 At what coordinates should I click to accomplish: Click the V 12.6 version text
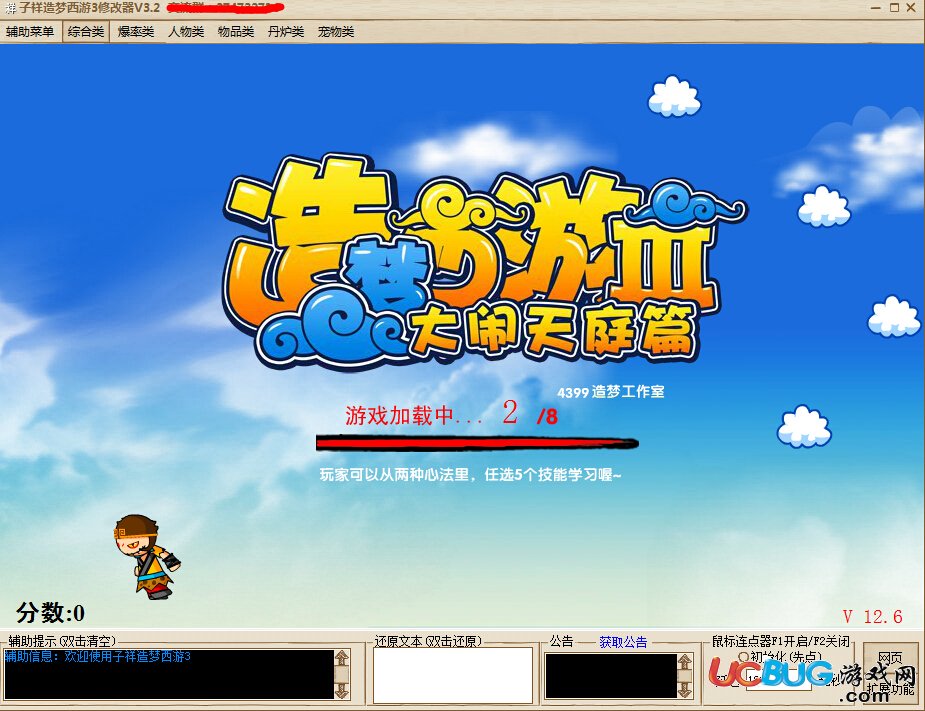click(x=872, y=617)
